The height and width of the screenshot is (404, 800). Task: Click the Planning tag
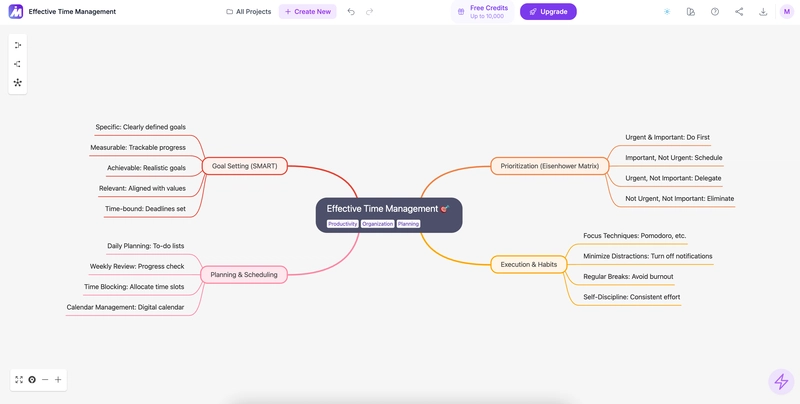pos(408,224)
